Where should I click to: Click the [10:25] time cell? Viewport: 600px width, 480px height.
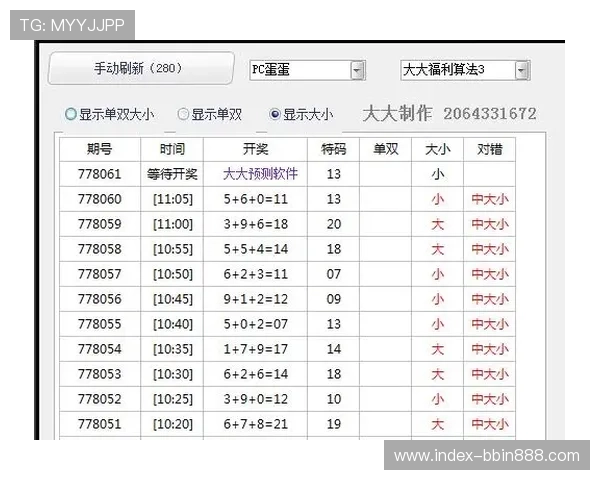click(172, 399)
